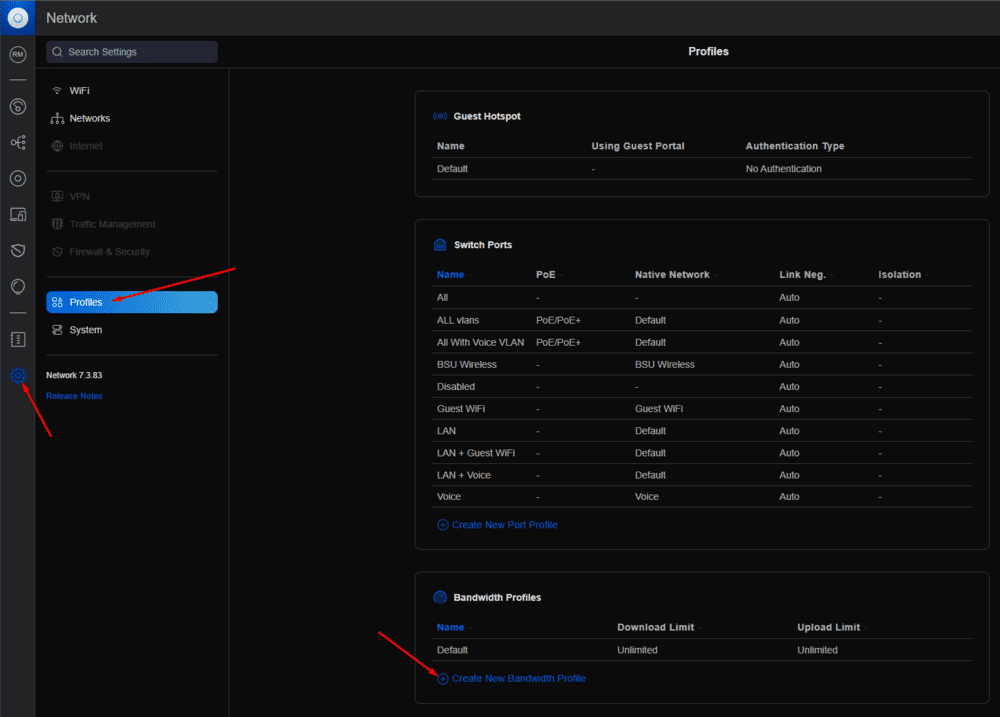This screenshot has width=1000, height=717.
Task: Click Create New Bandwidth Profile link
Action: coord(518,679)
